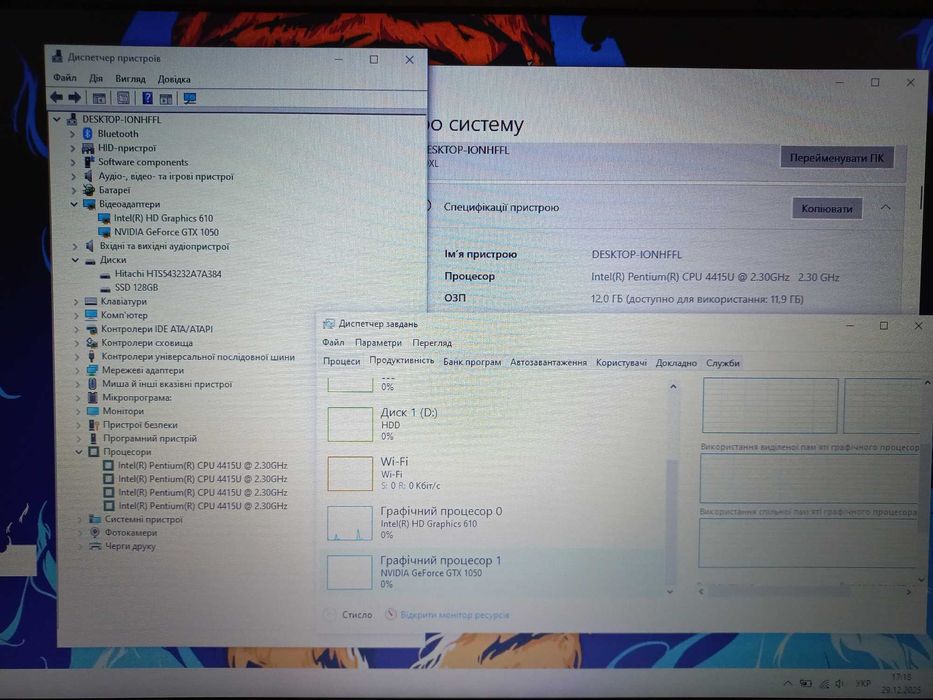
Task: Open the Параметри menu in Task Manager
Action: pyautogui.click(x=378, y=343)
